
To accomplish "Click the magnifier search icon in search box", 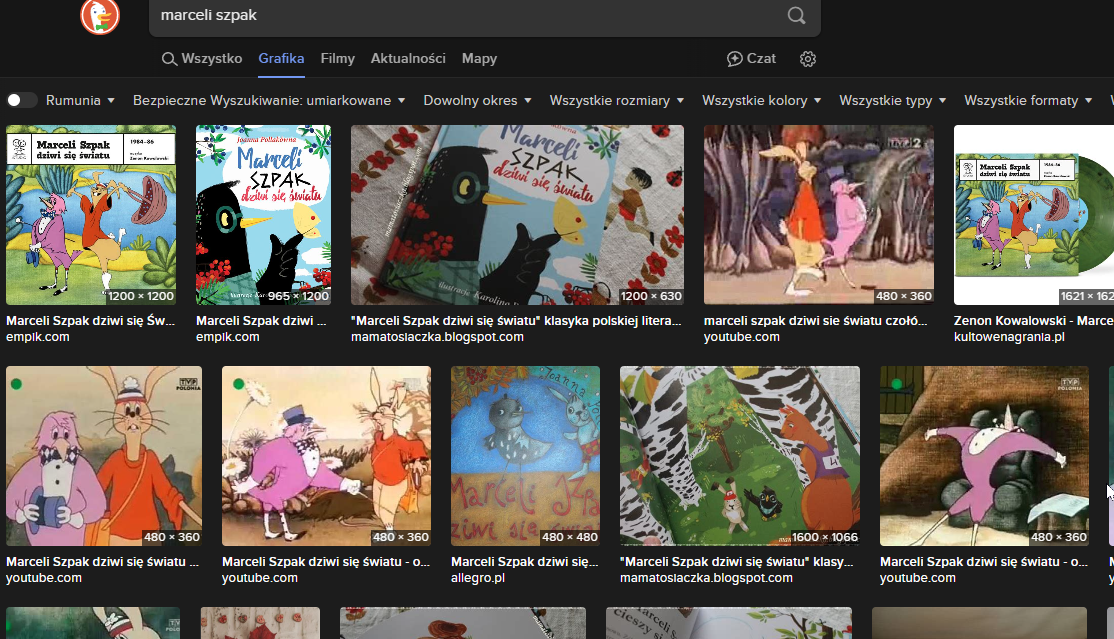I will tap(796, 15).
